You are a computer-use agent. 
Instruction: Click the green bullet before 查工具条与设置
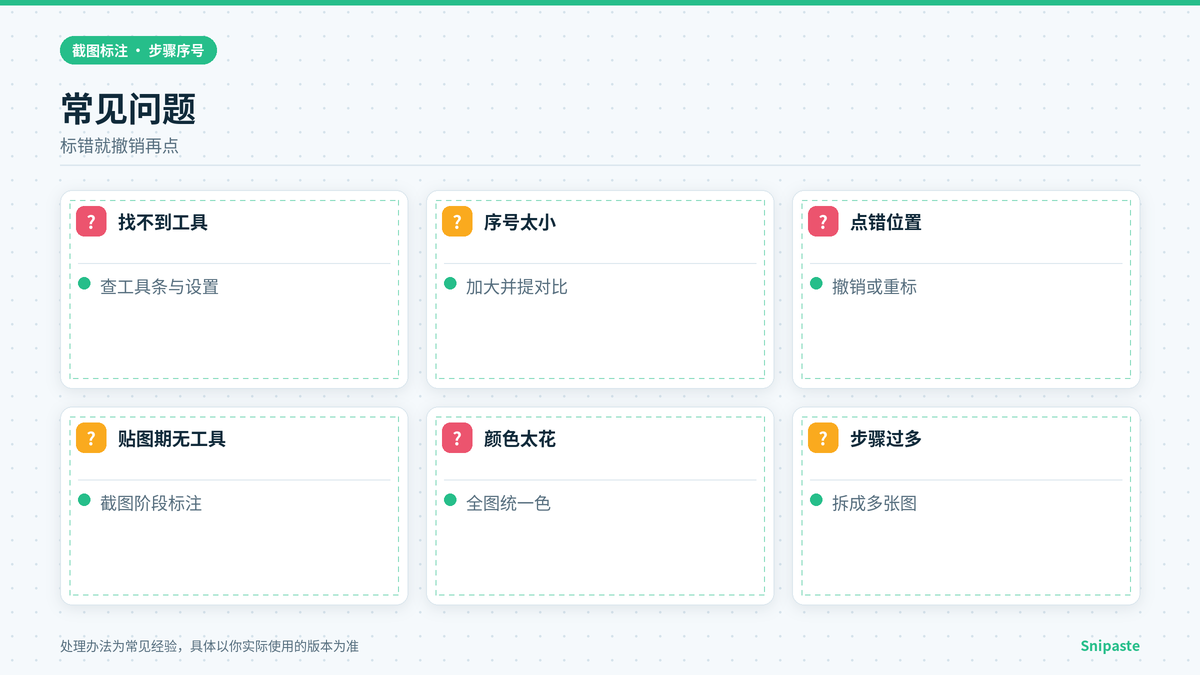[85, 284]
